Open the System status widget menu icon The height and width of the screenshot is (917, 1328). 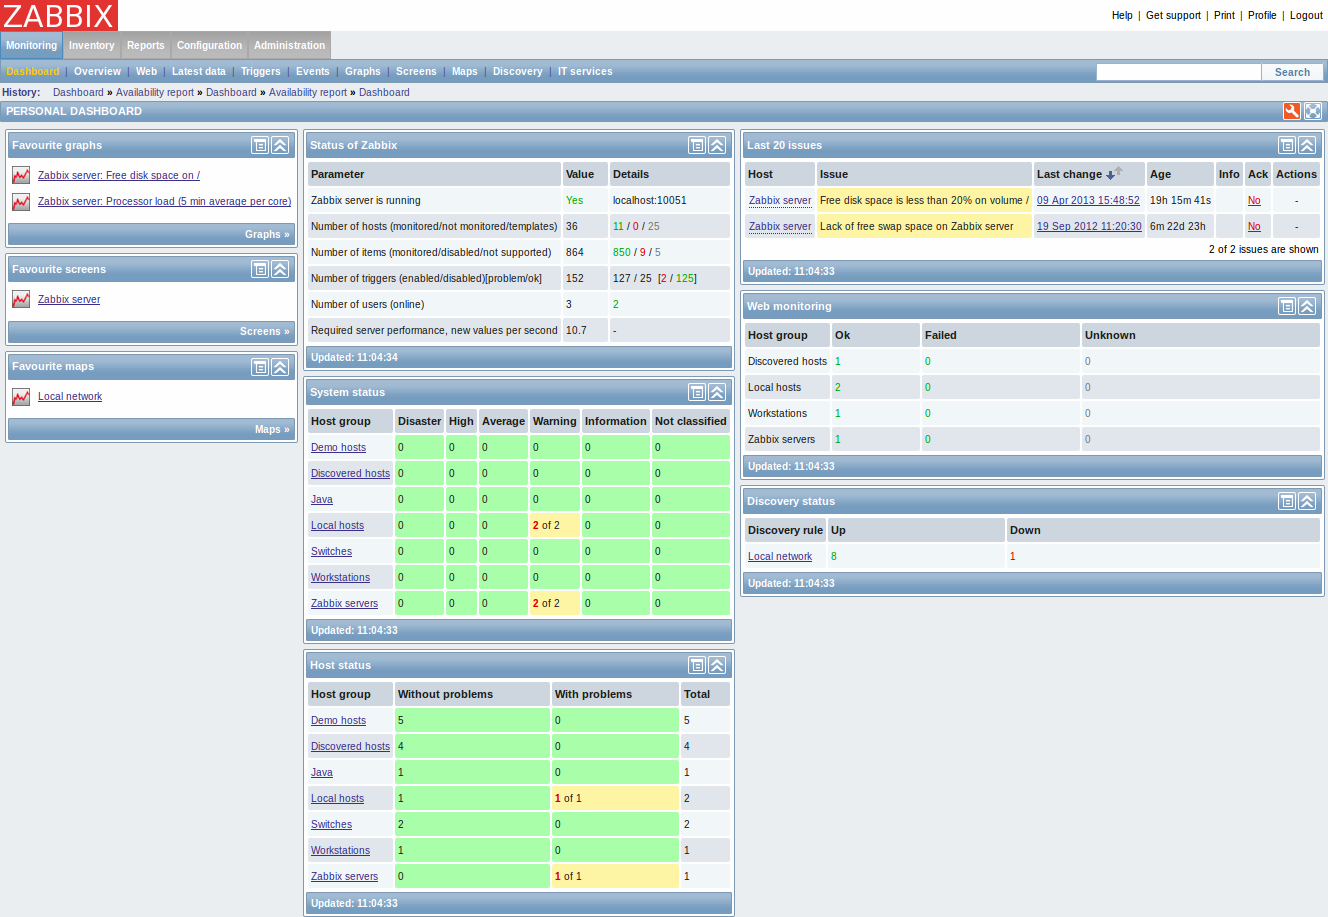(697, 392)
